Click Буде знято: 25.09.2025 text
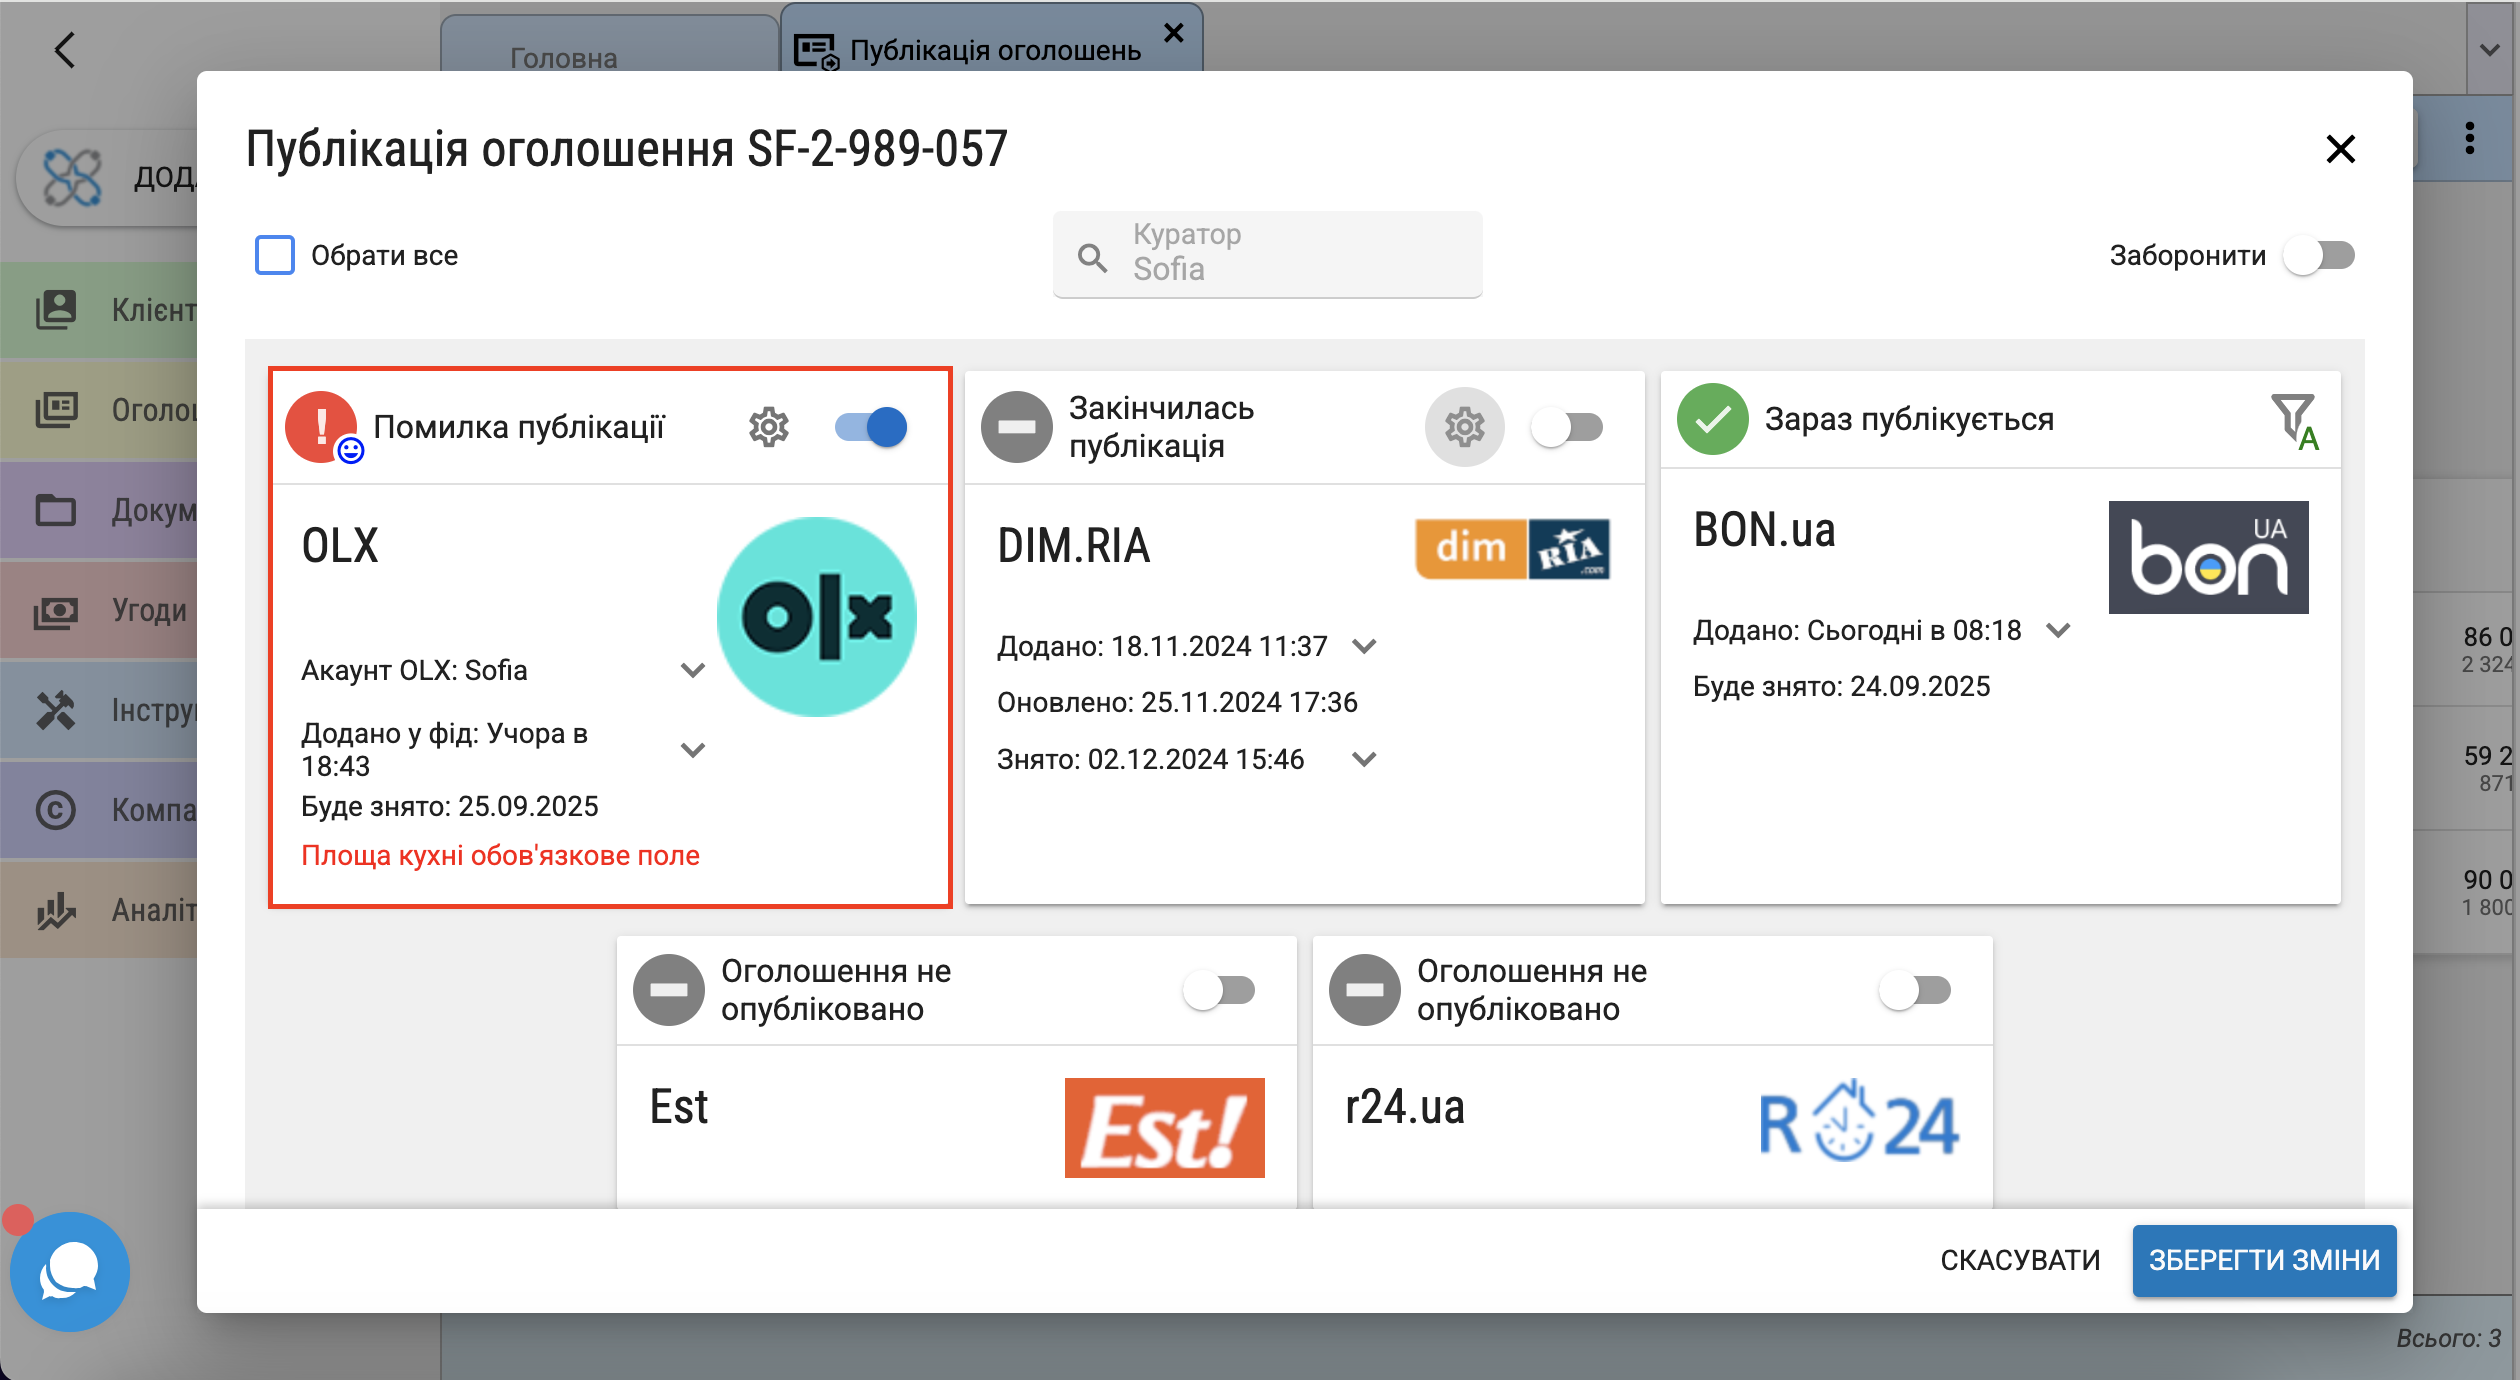 point(449,806)
